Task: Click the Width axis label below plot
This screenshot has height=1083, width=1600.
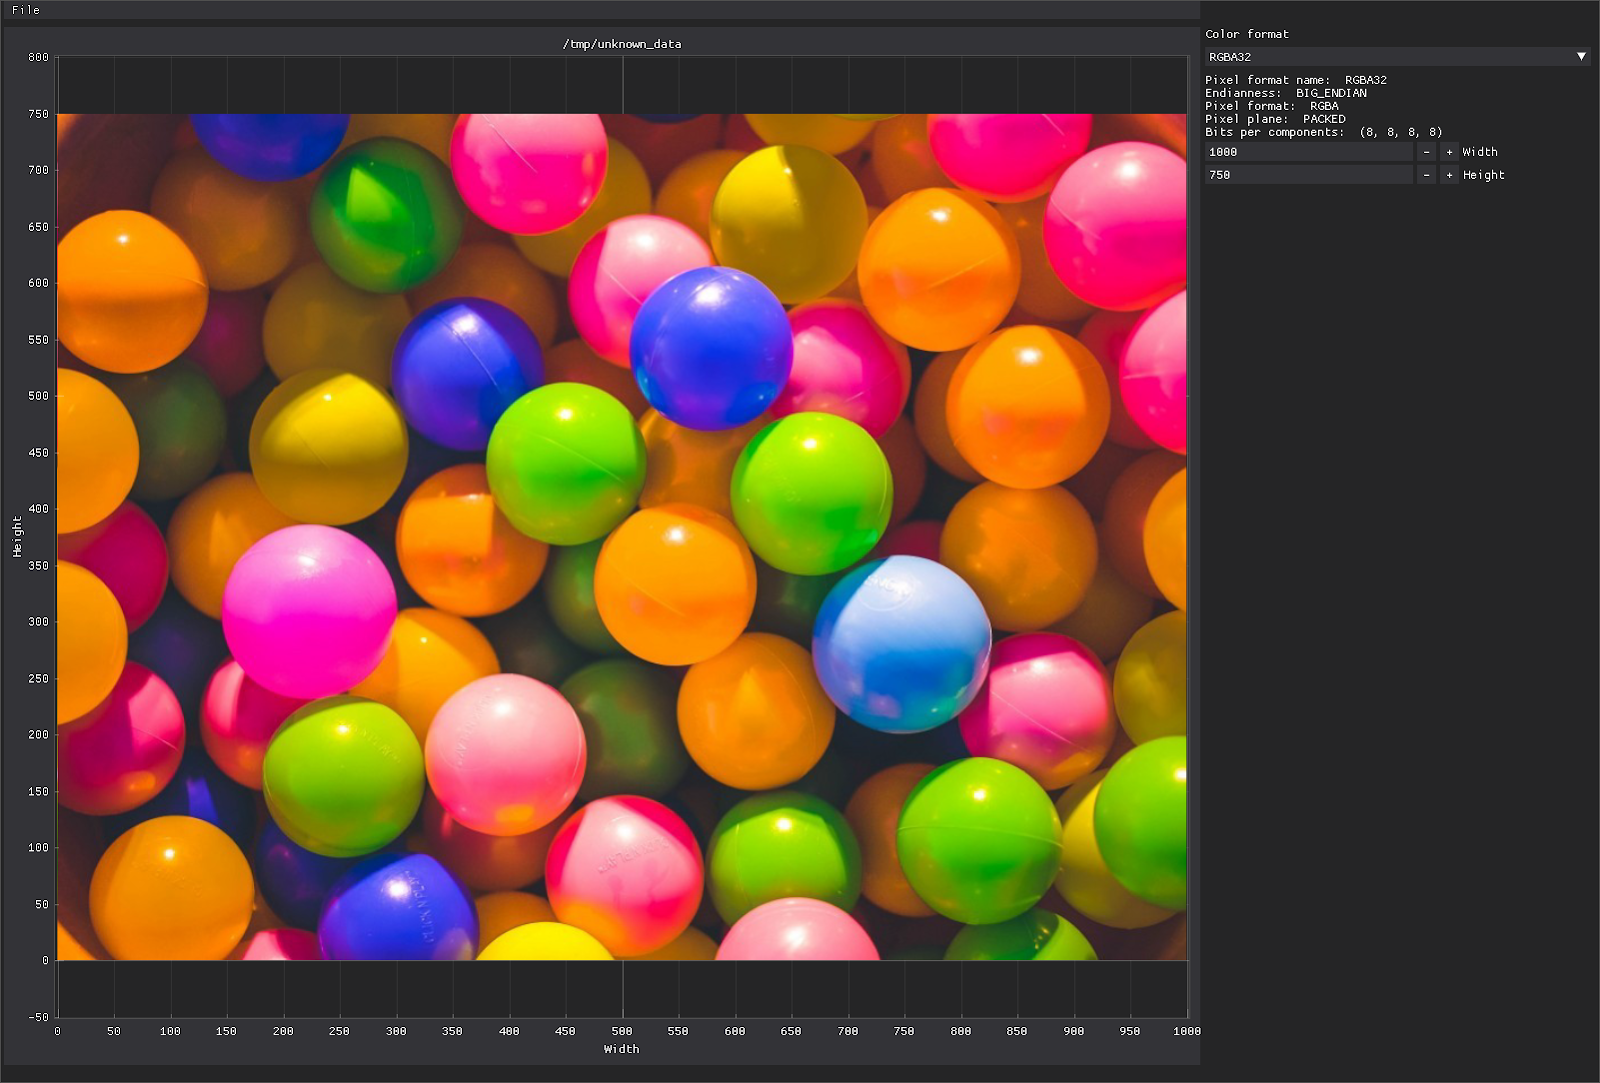Action: pyautogui.click(x=622, y=1049)
